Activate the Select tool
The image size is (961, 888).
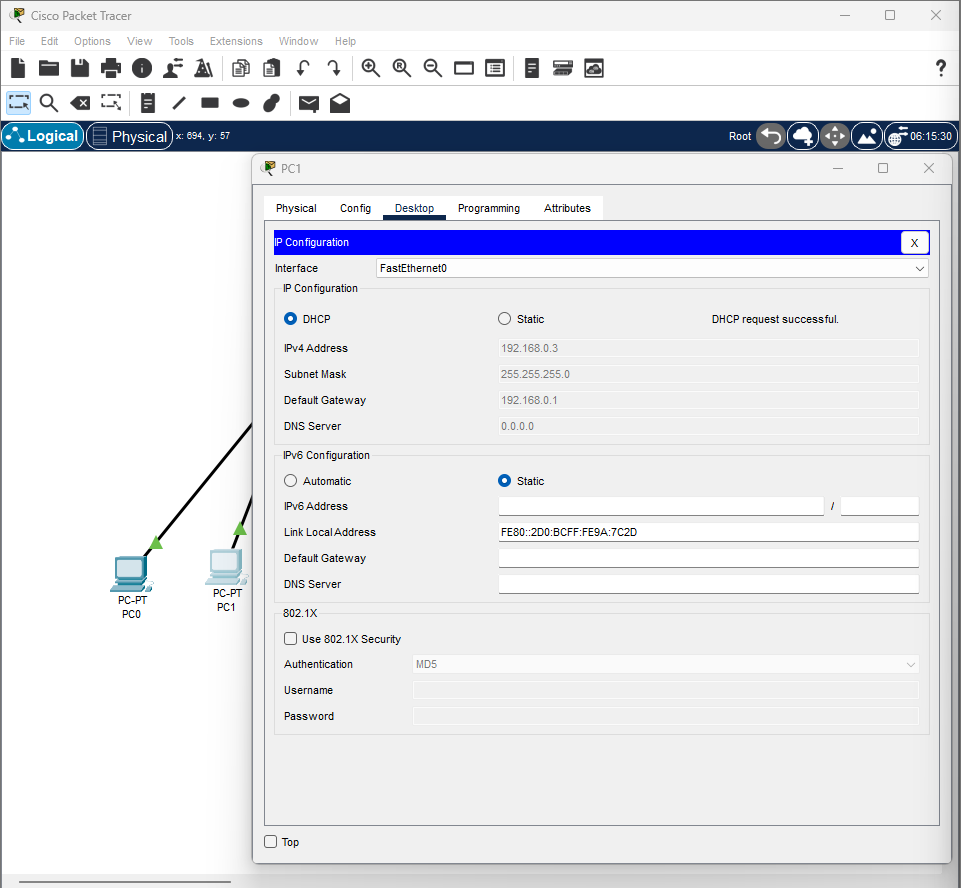point(18,102)
